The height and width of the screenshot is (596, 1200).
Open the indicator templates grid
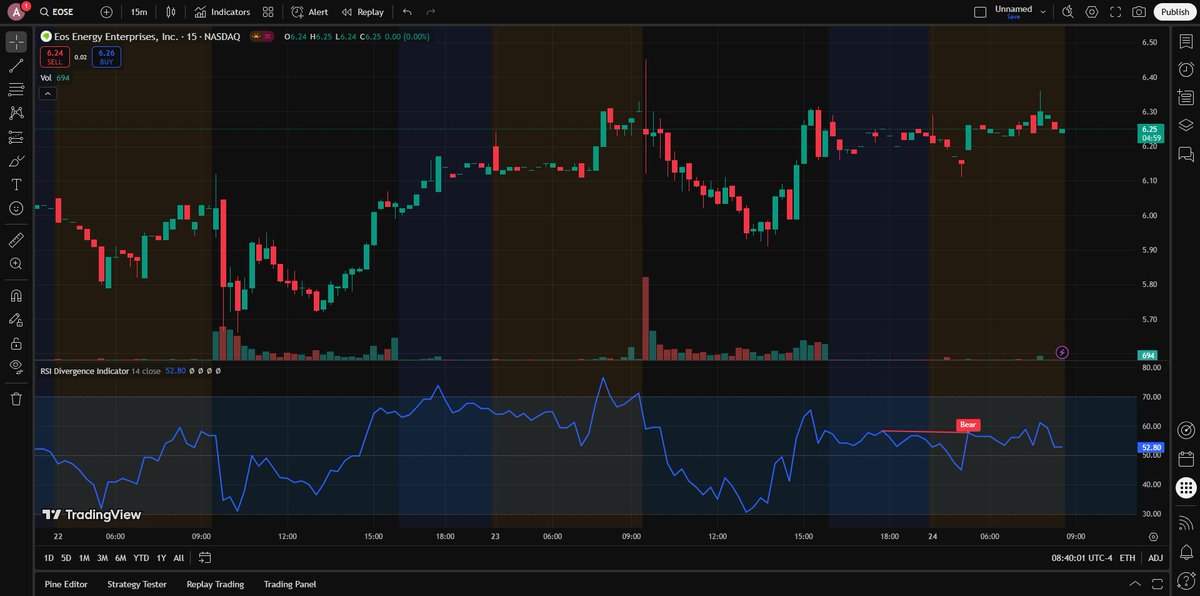268,12
